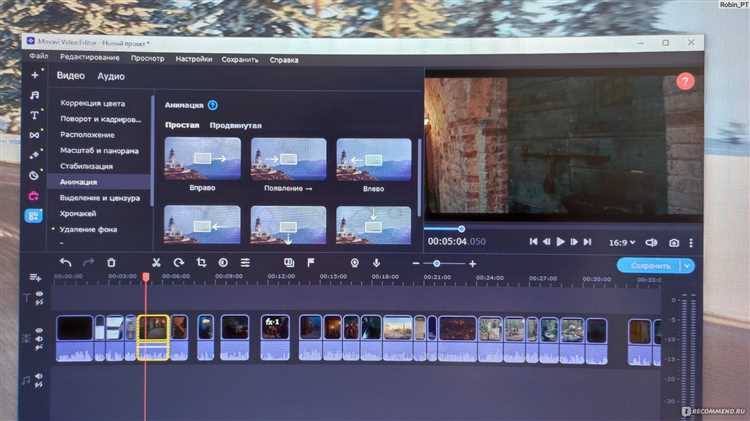
Task: Open the music note sounds panel in sidebar
Action: (x=34, y=95)
